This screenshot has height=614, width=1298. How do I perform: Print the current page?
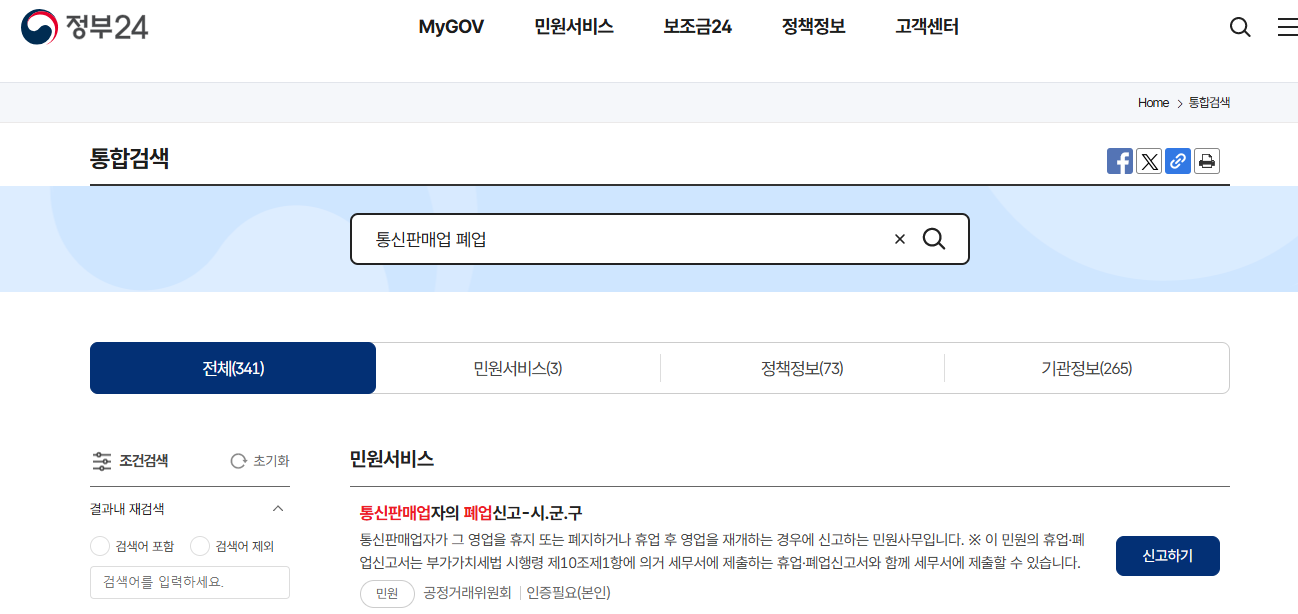tap(1206, 161)
